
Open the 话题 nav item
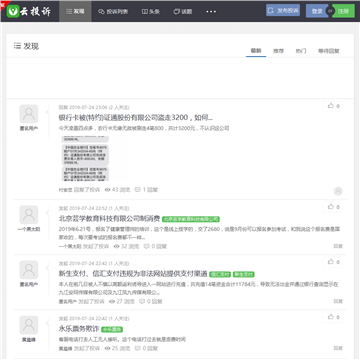pyautogui.click(x=183, y=12)
